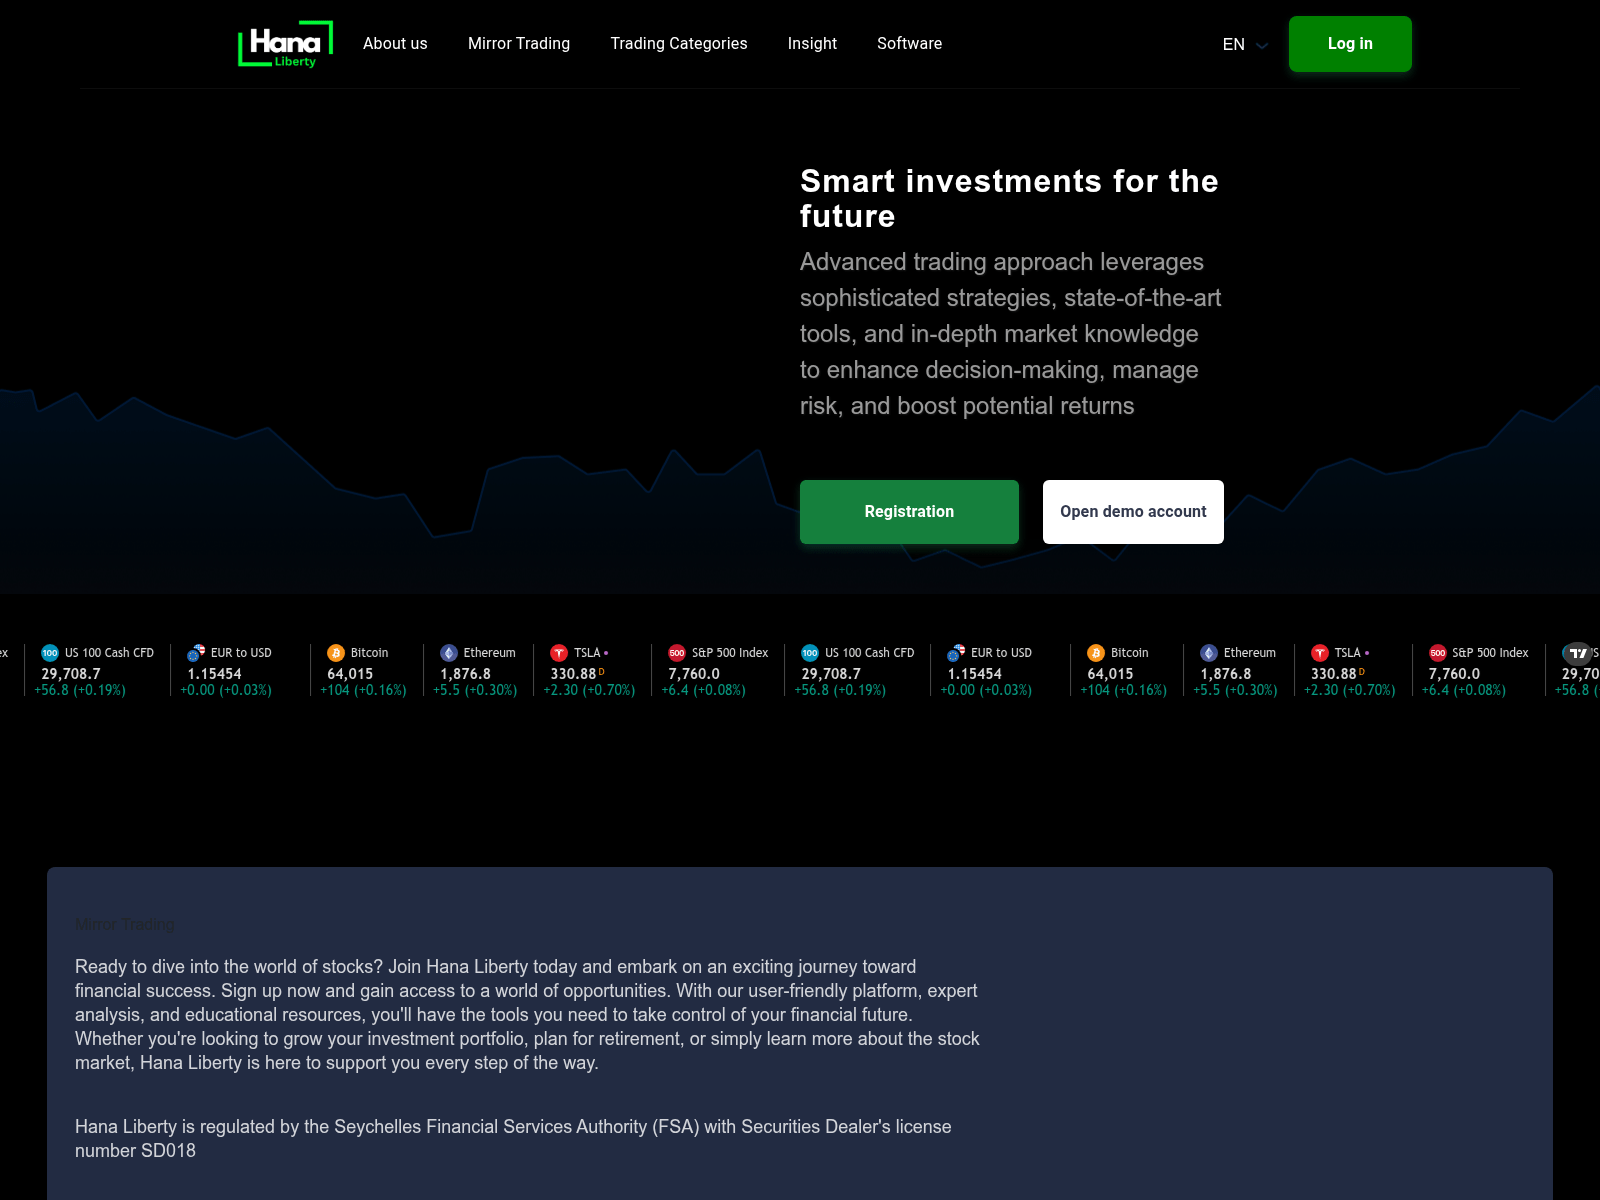Click the rightmost "+104 (+0.16%)" Bitcoin change
This screenshot has height=1200, width=1600.
1124,690
